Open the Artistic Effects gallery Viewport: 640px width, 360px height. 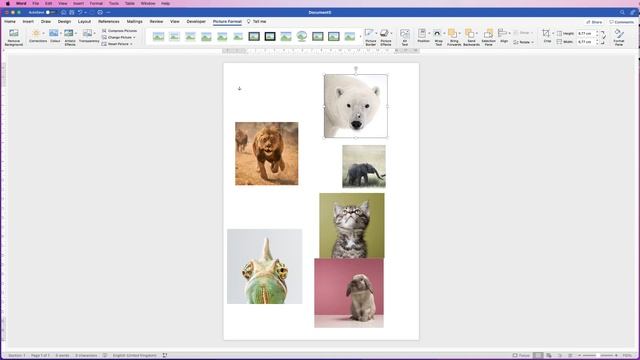click(69, 37)
